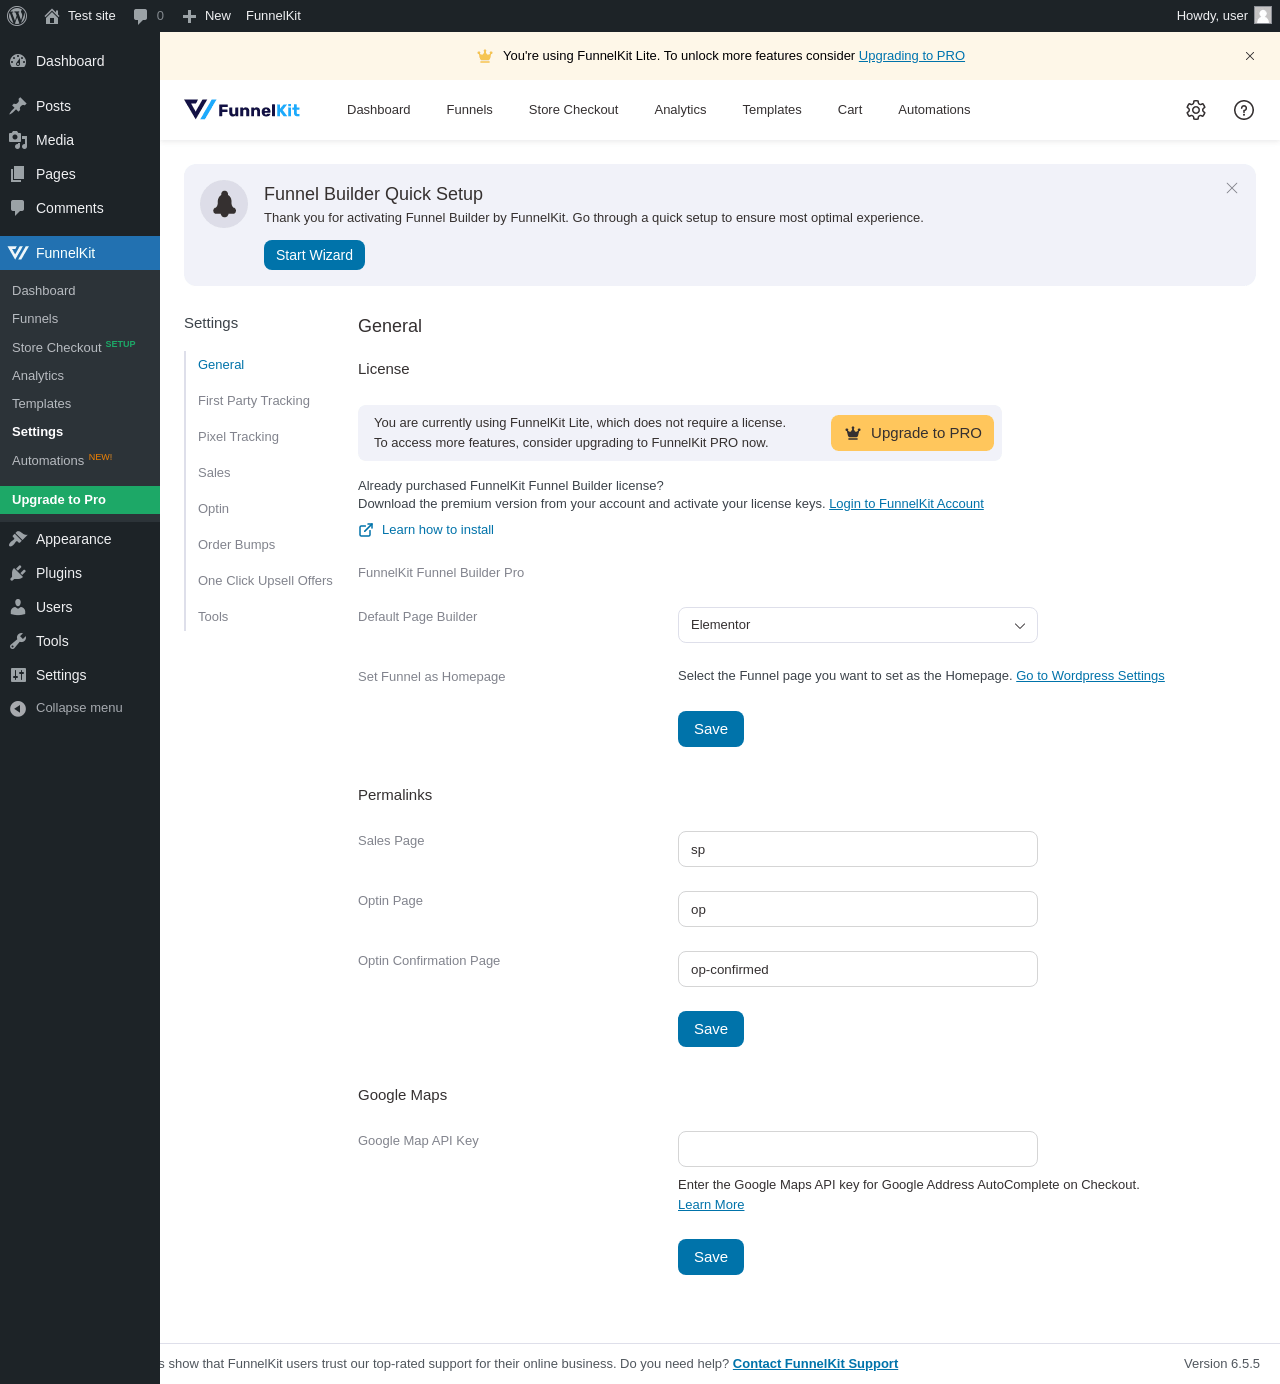Focus the Optin Page permalink field
The width and height of the screenshot is (1280, 1384).
pyautogui.click(x=858, y=909)
